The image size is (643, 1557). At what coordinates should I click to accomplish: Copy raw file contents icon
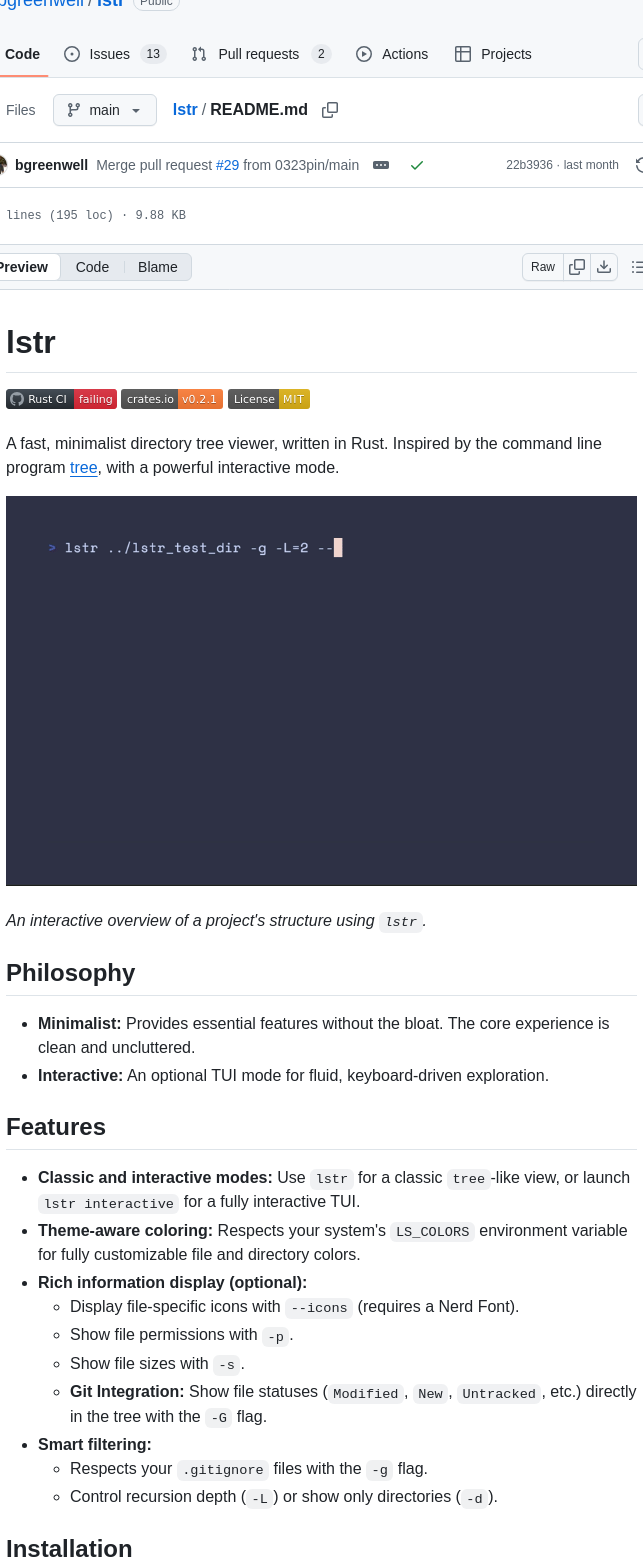[x=577, y=267]
